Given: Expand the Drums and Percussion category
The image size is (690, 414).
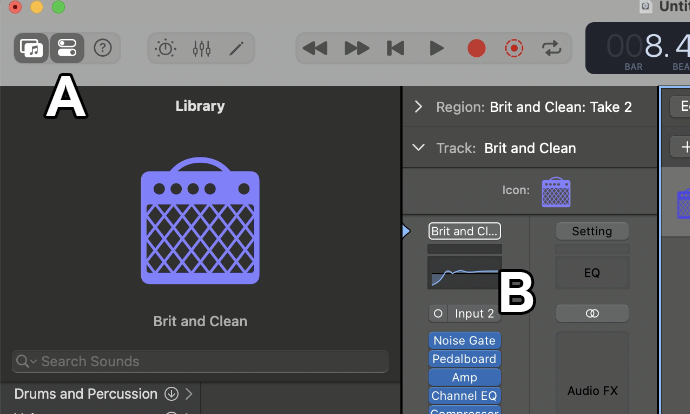Looking at the screenshot, I should pyautogui.click(x=189, y=394).
